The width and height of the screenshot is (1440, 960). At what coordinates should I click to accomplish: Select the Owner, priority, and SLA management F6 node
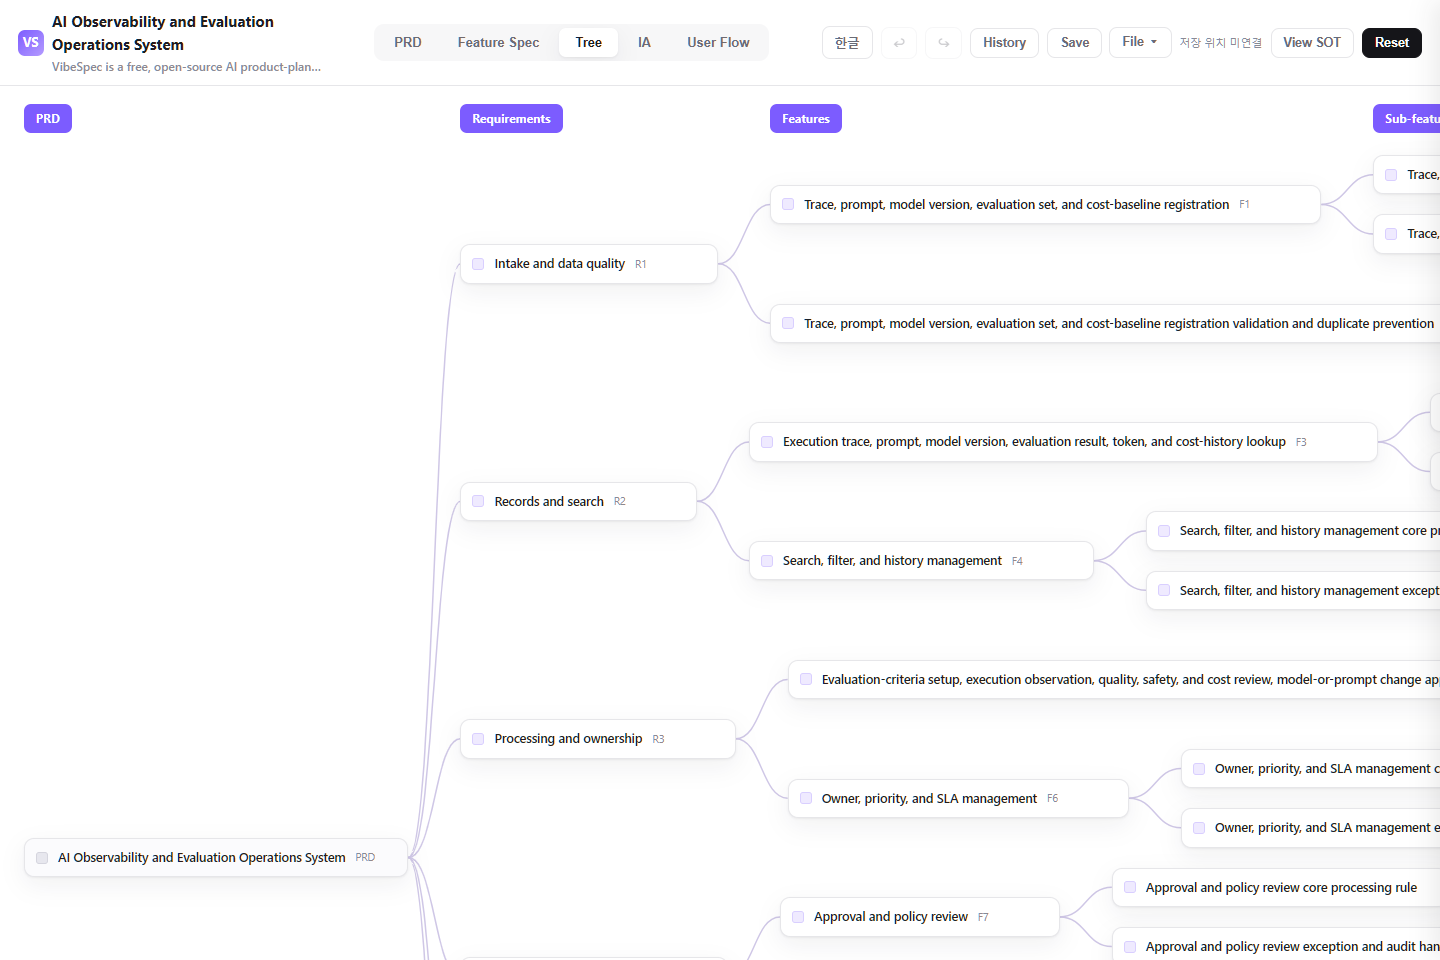pyautogui.click(x=958, y=798)
